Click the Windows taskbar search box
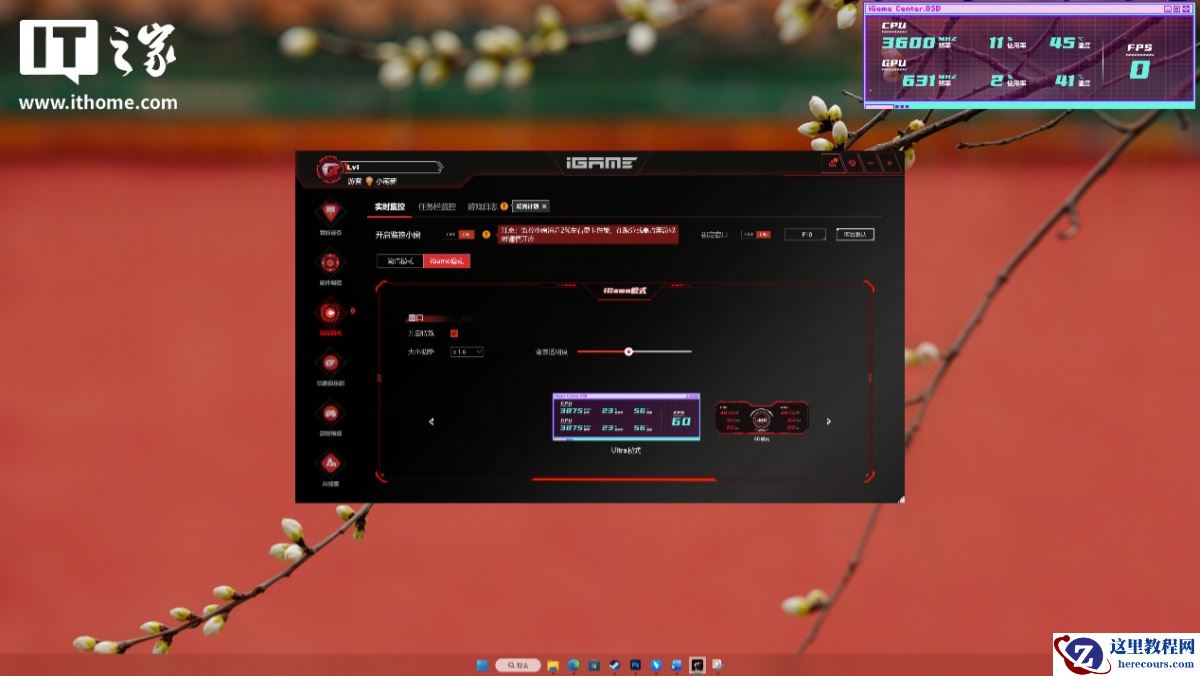The height and width of the screenshot is (676, 1200). click(x=518, y=665)
